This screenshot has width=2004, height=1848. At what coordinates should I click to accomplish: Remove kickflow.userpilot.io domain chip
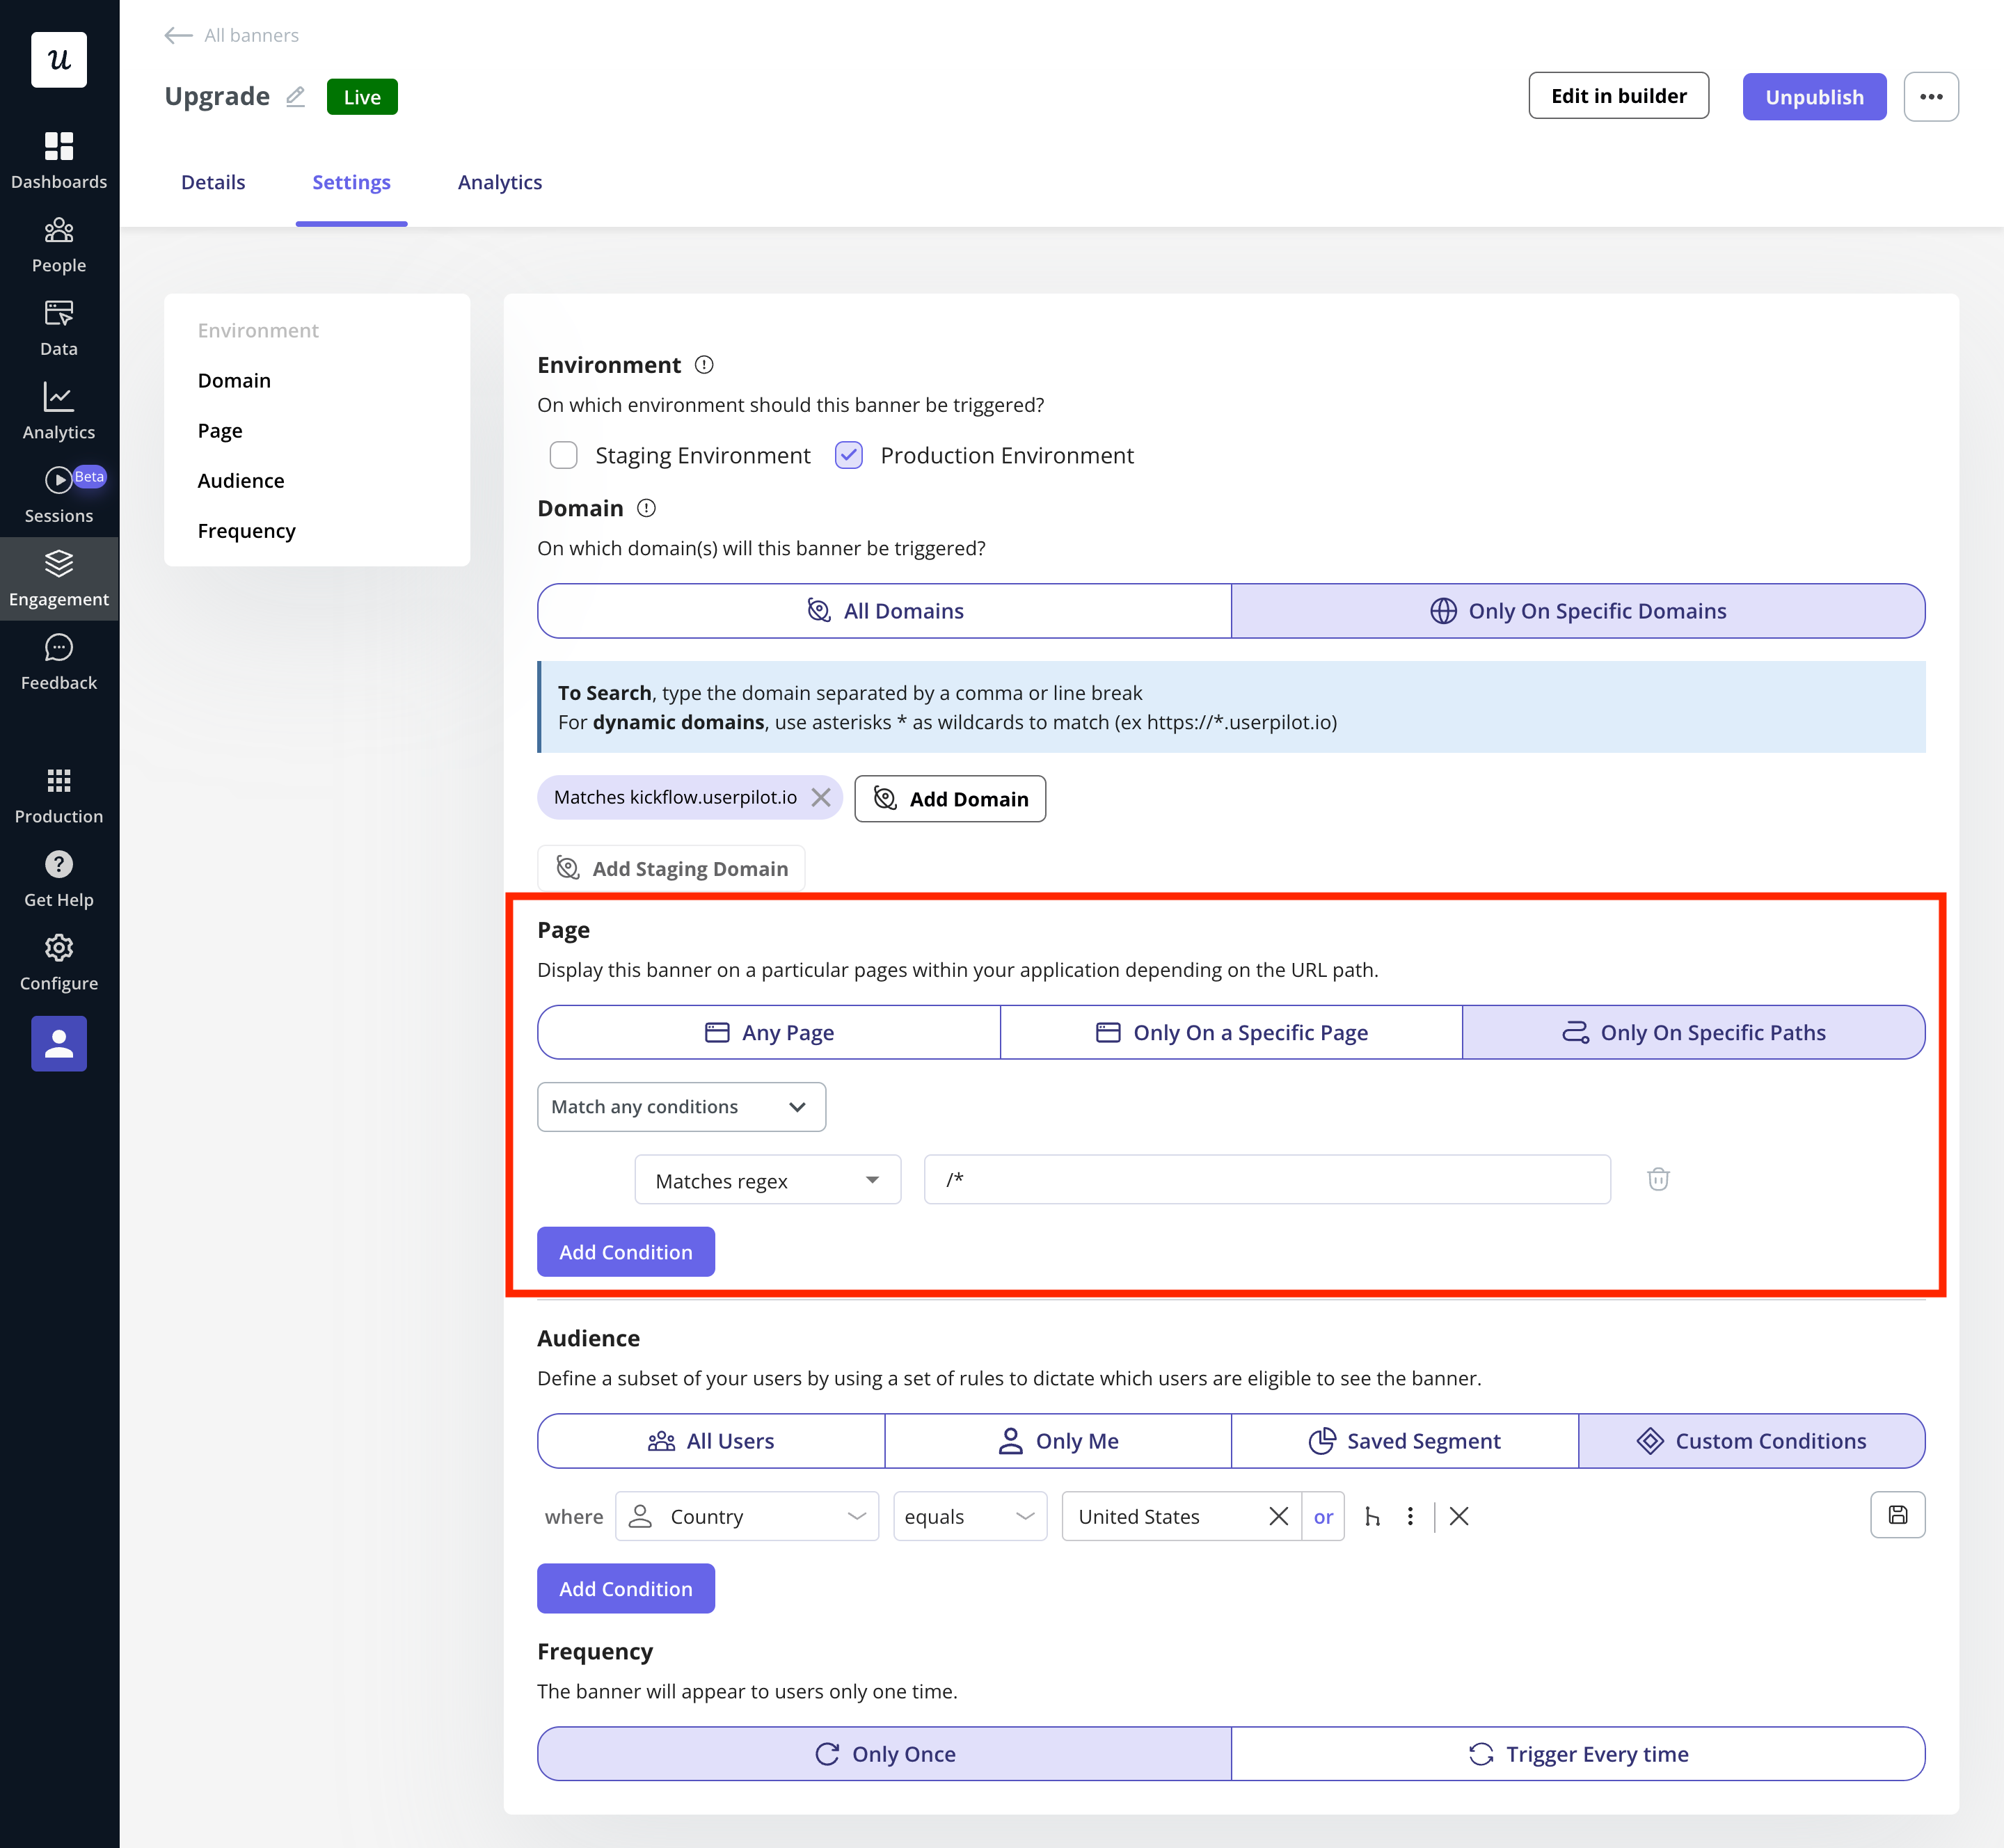point(821,797)
